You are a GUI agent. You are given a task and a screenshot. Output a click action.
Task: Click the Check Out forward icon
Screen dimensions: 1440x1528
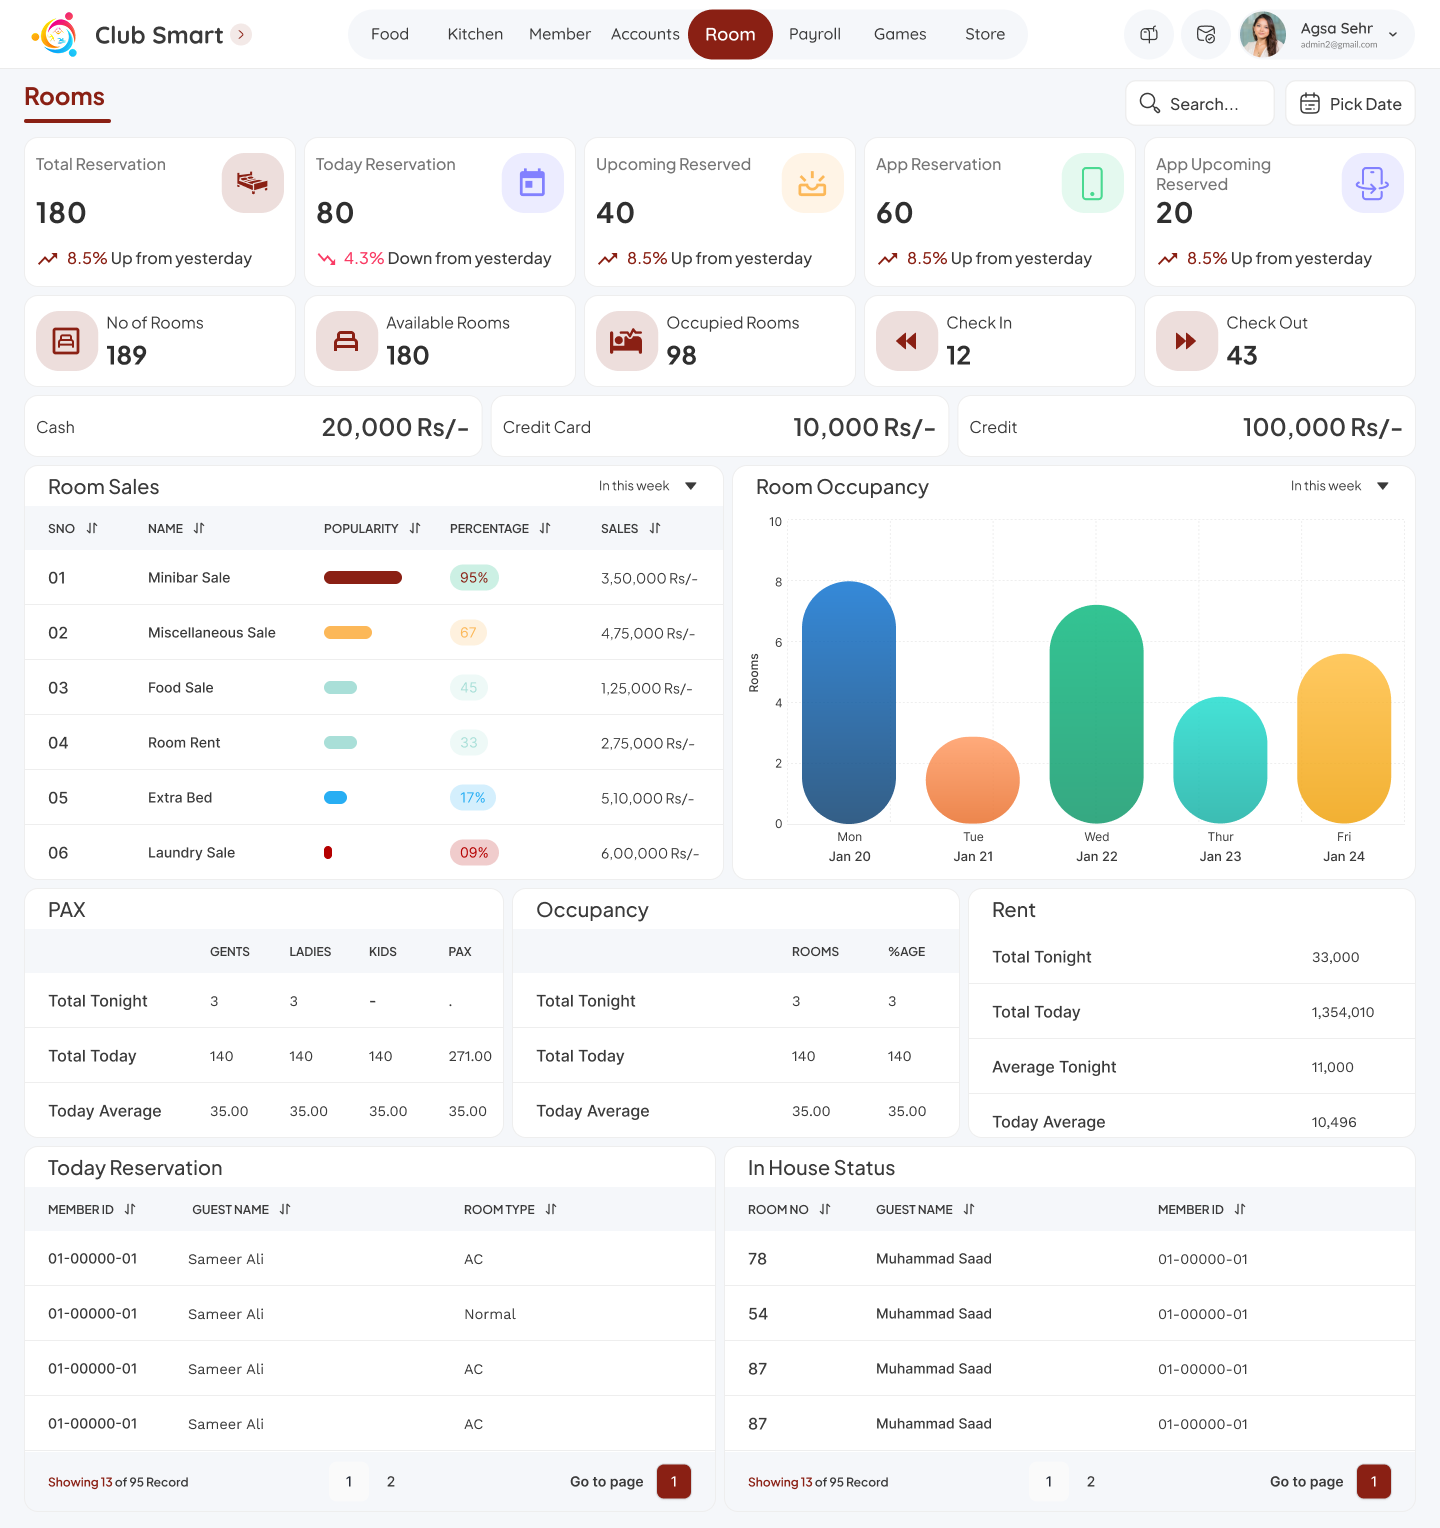pos(1186,341)
